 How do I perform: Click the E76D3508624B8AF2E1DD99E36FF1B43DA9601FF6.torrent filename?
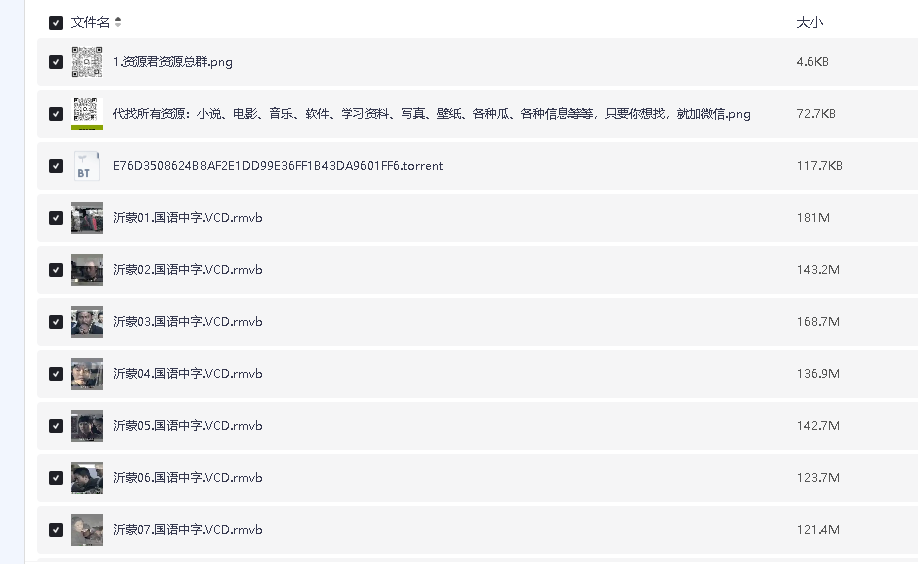point(277,166)
